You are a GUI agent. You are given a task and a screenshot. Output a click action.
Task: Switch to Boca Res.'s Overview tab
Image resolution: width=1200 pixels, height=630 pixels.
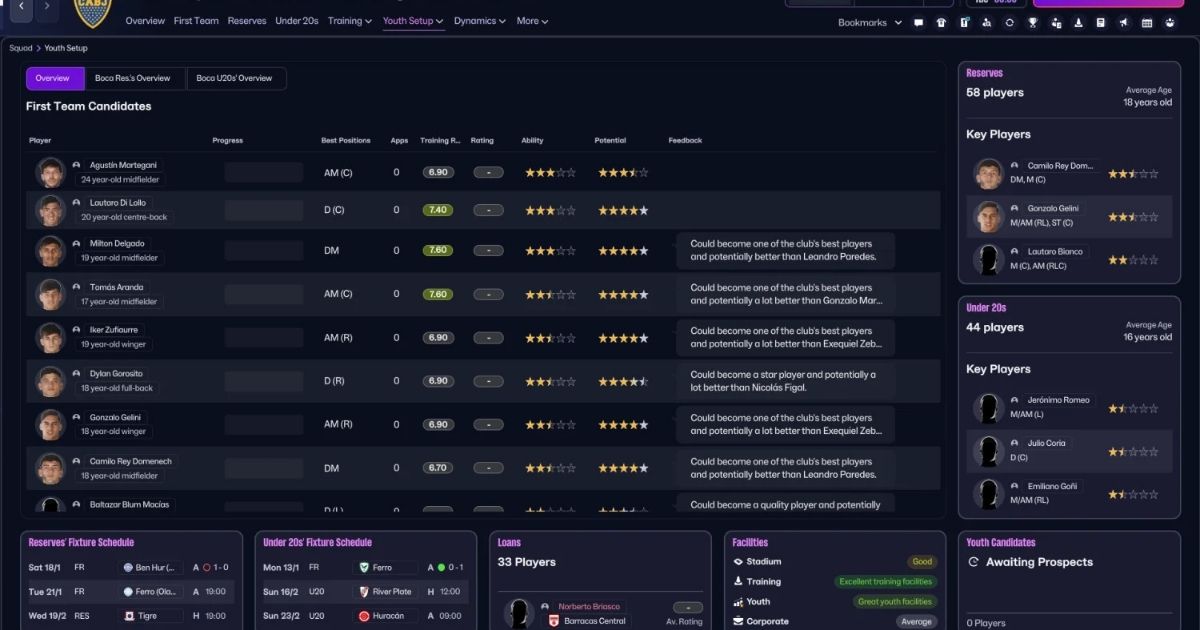click(x=133, y=78)
